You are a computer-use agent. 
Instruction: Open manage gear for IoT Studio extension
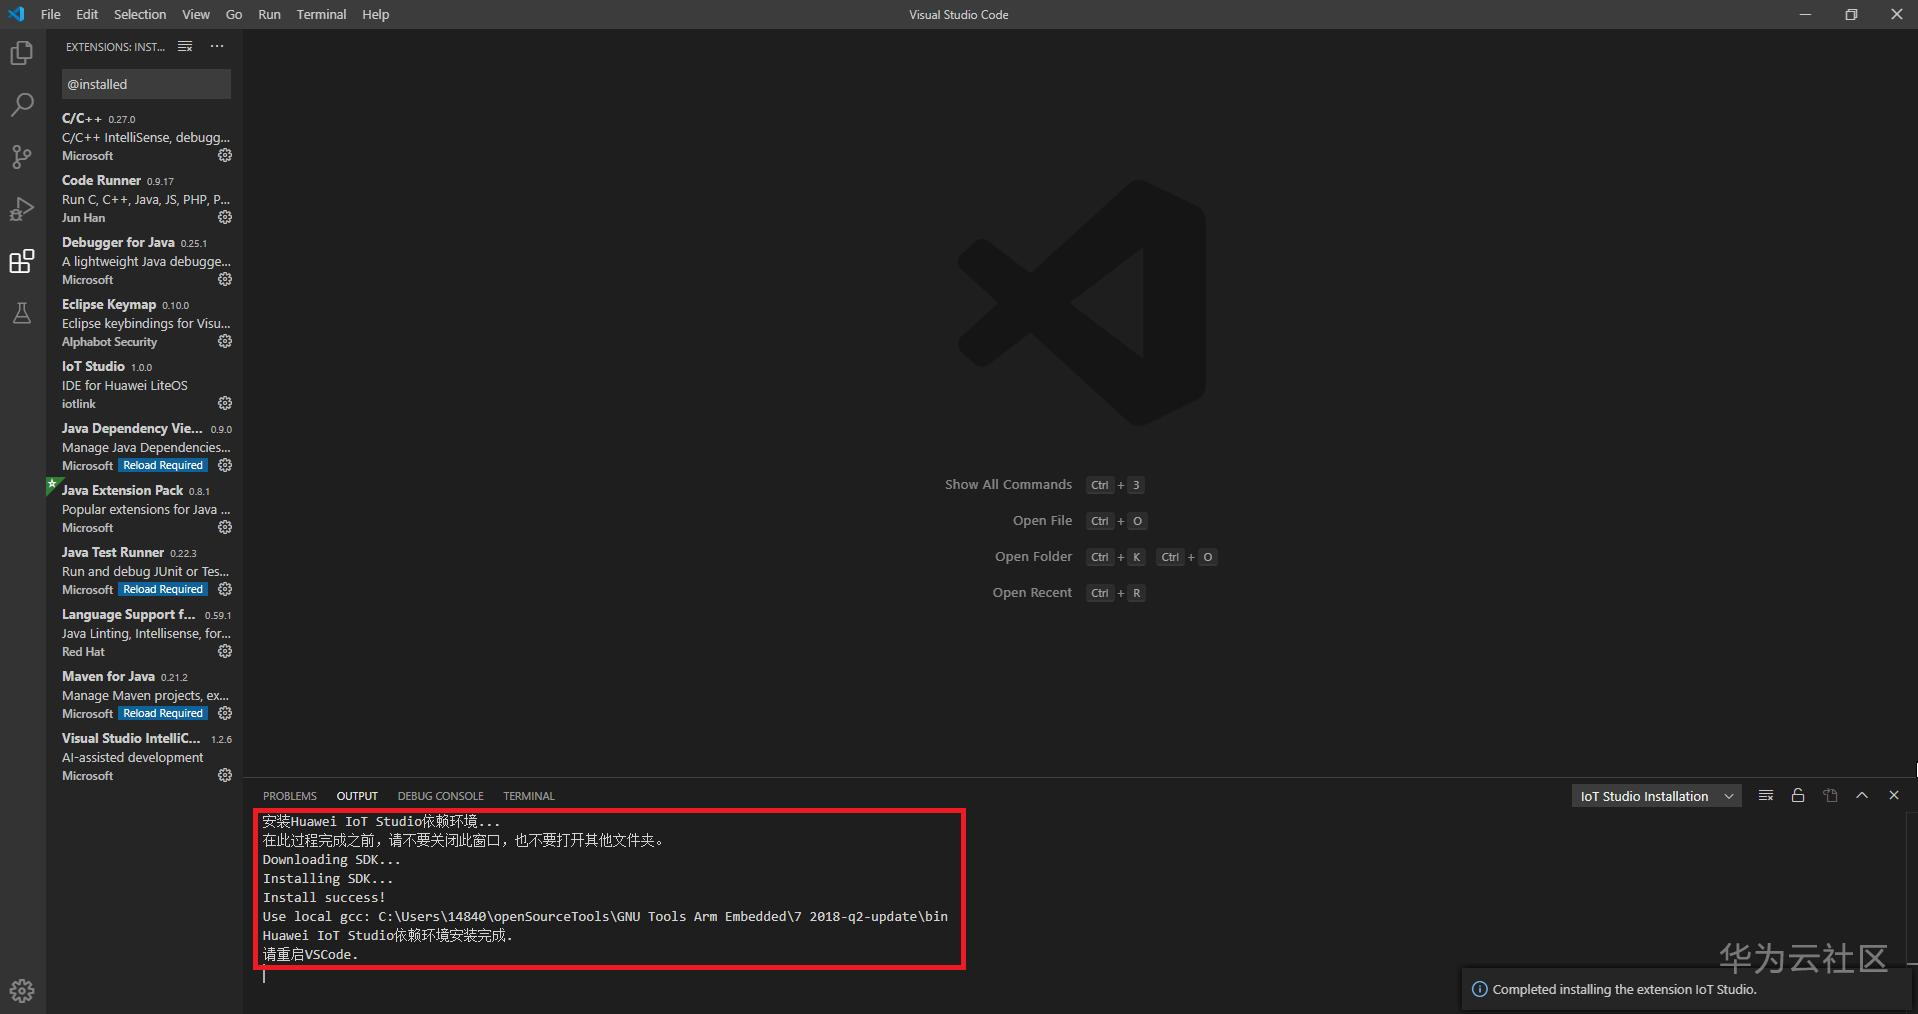225,403
